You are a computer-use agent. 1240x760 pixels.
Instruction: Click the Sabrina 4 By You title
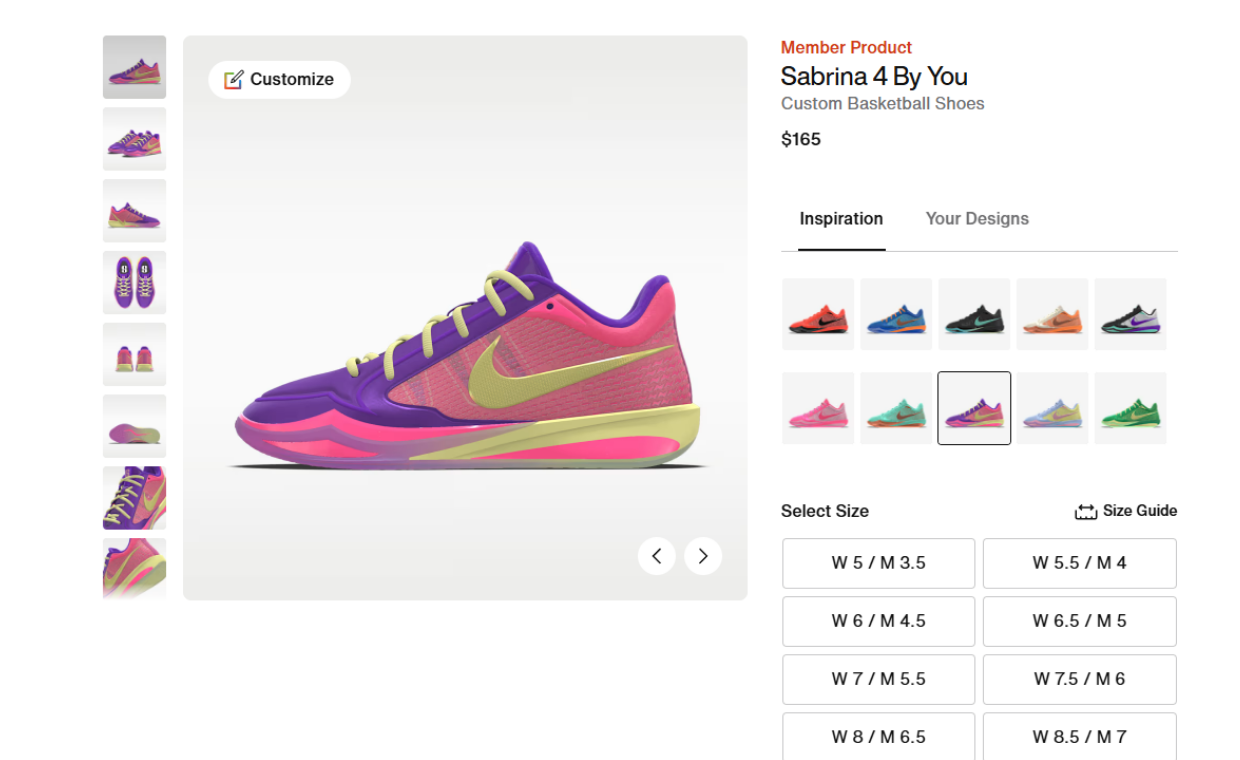(x=874, y=76)
